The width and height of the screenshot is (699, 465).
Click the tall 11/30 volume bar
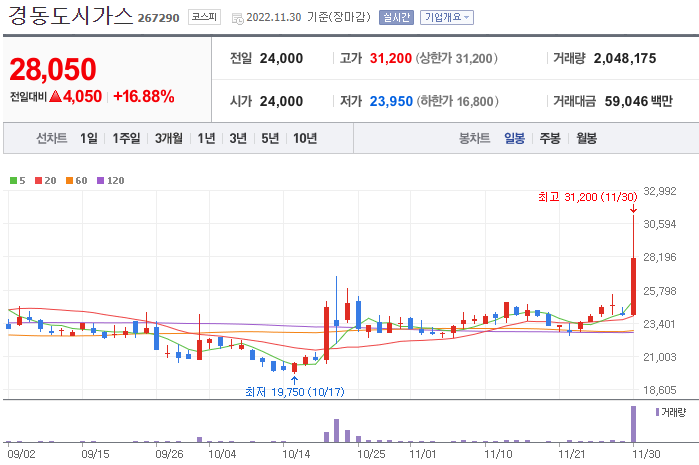633,424
